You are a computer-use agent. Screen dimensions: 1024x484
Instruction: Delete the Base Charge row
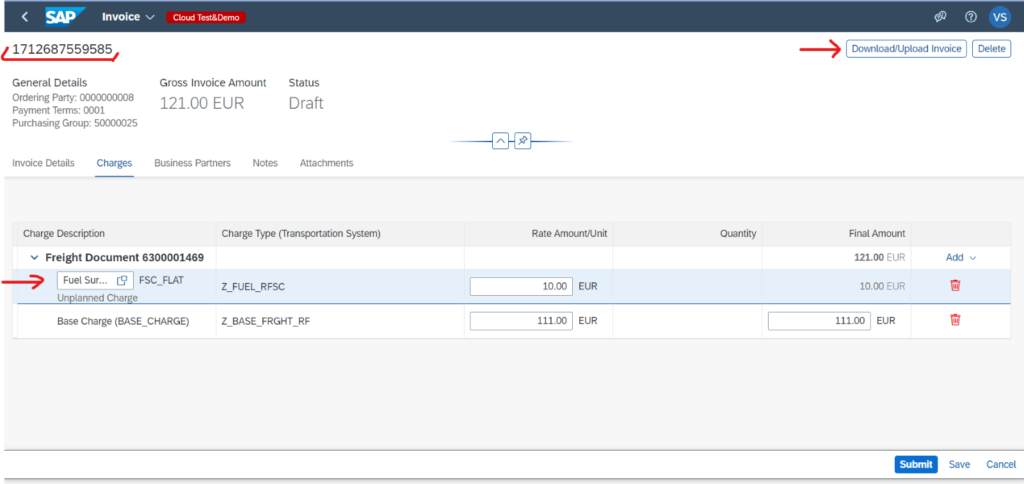coord(955,321)
